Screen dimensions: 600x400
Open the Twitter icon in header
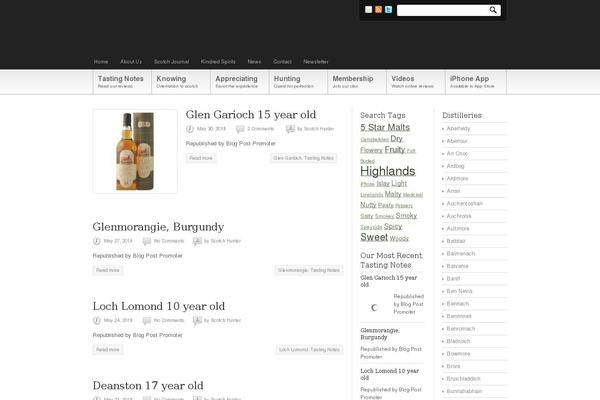pyautogui.click(x=388, y=10)
